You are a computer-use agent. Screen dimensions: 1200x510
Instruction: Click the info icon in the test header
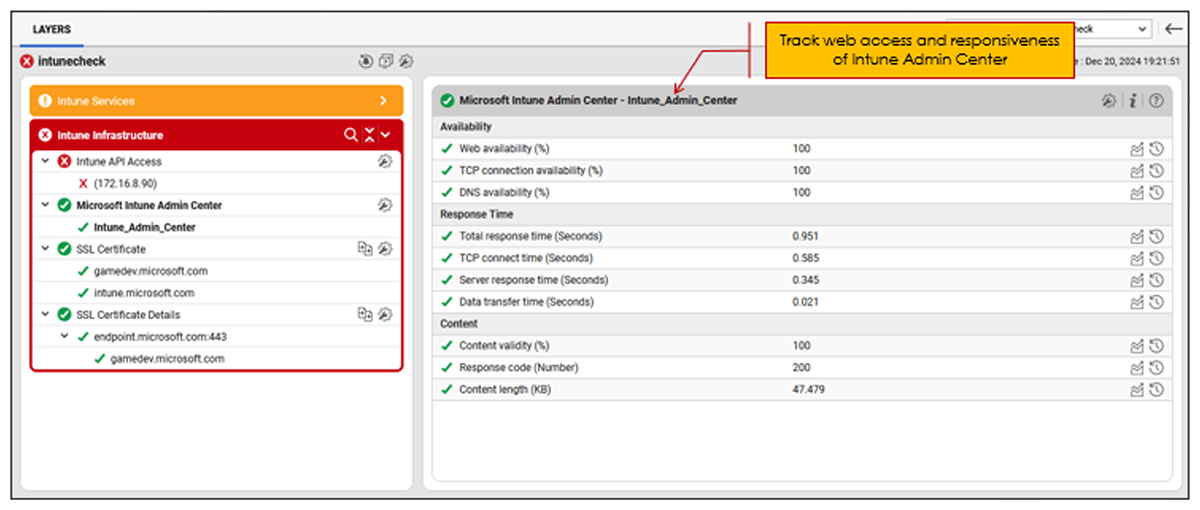pyautogui.click(x=1133, y=101)
